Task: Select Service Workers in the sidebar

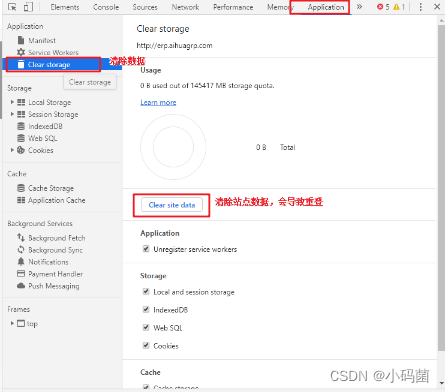Action: coord(53,52)
